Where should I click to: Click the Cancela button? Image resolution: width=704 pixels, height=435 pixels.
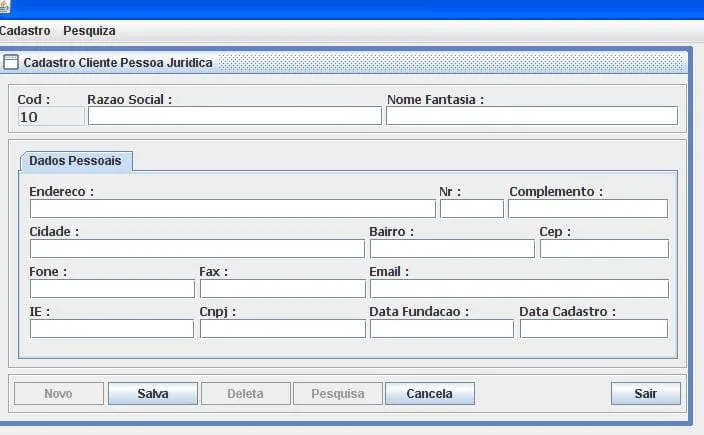(430, 394)
